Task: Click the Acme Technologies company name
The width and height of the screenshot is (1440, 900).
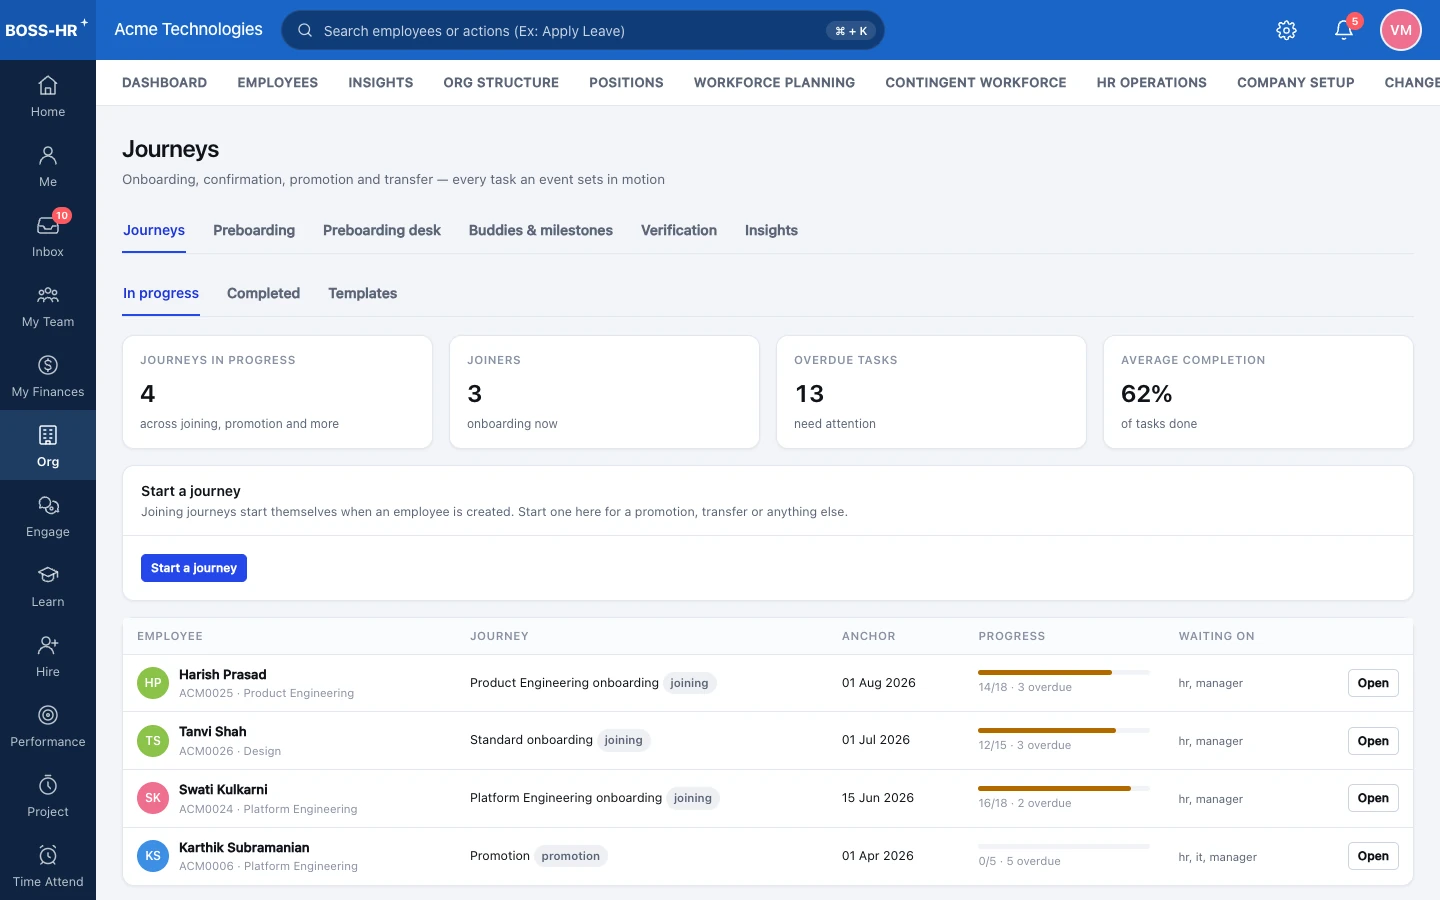Action: point(188,29)
